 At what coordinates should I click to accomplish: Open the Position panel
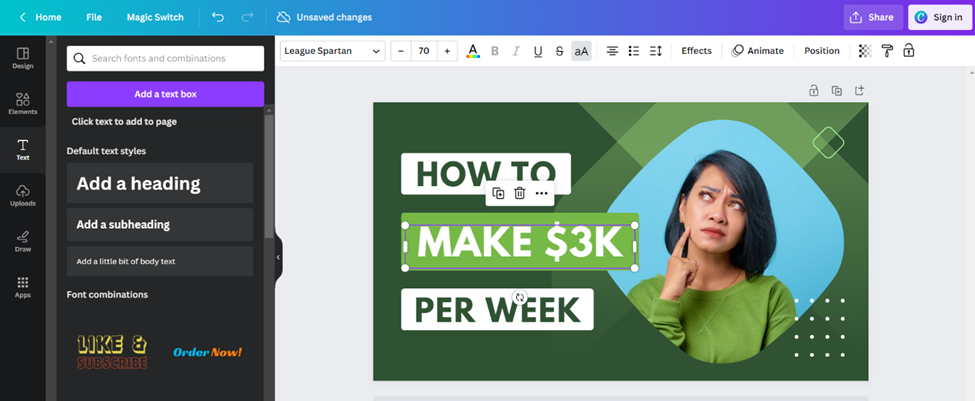(822, 51)
